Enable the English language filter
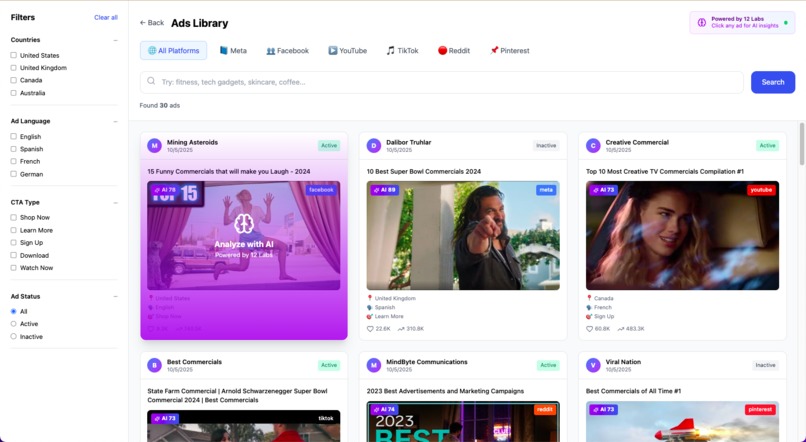The width and height of the screenshot is (806, 442). [x=13, y=136]
